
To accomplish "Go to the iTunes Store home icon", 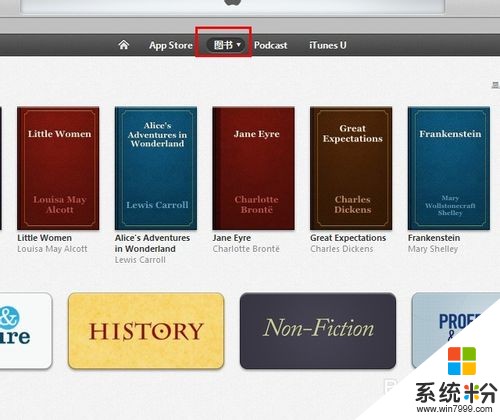I will tap(124, 45).
